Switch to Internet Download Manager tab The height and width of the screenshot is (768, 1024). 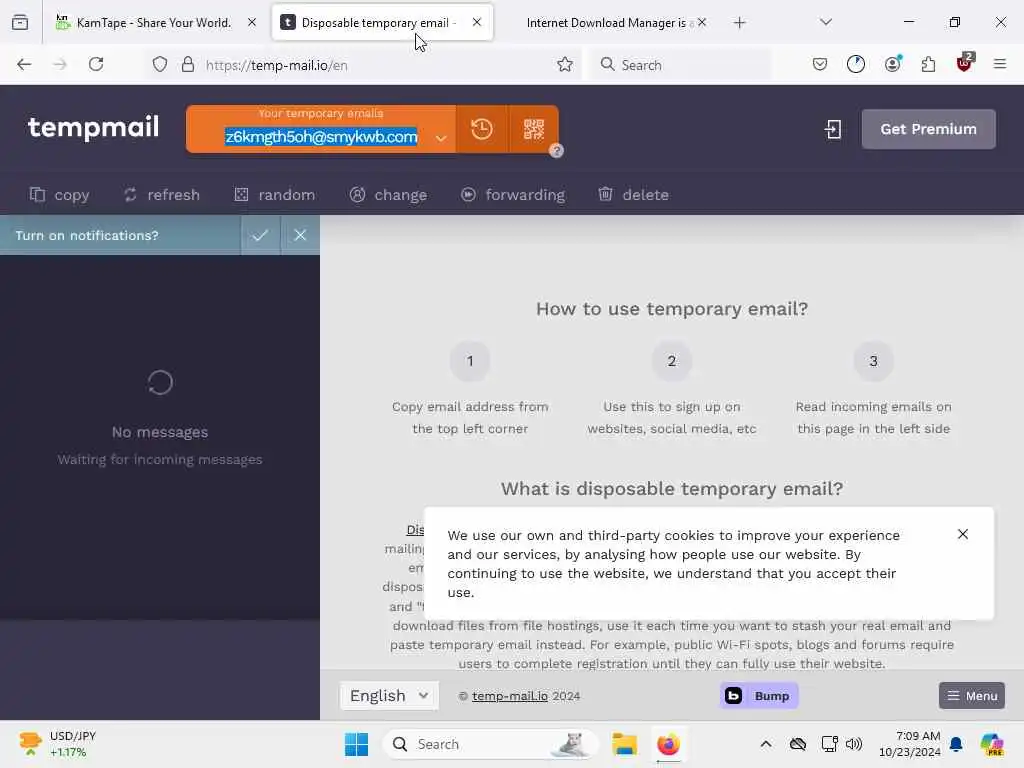(x=606, y=23)
